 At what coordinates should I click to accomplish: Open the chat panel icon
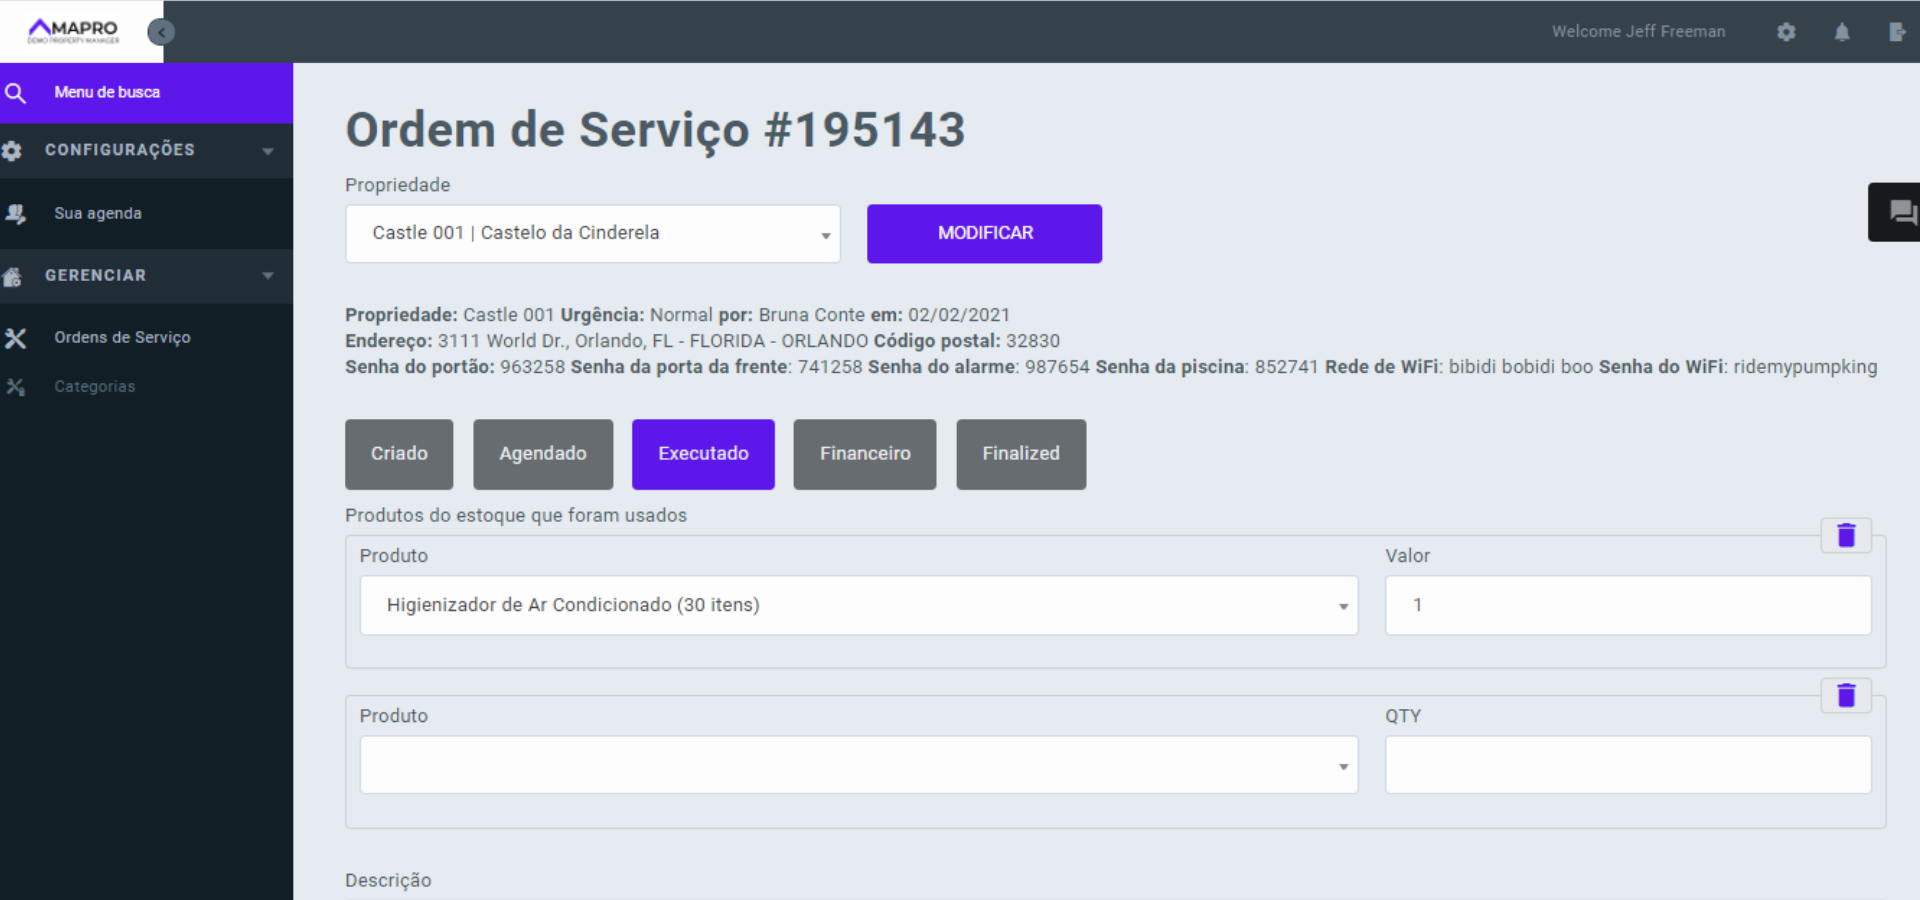click(1901, 212)
